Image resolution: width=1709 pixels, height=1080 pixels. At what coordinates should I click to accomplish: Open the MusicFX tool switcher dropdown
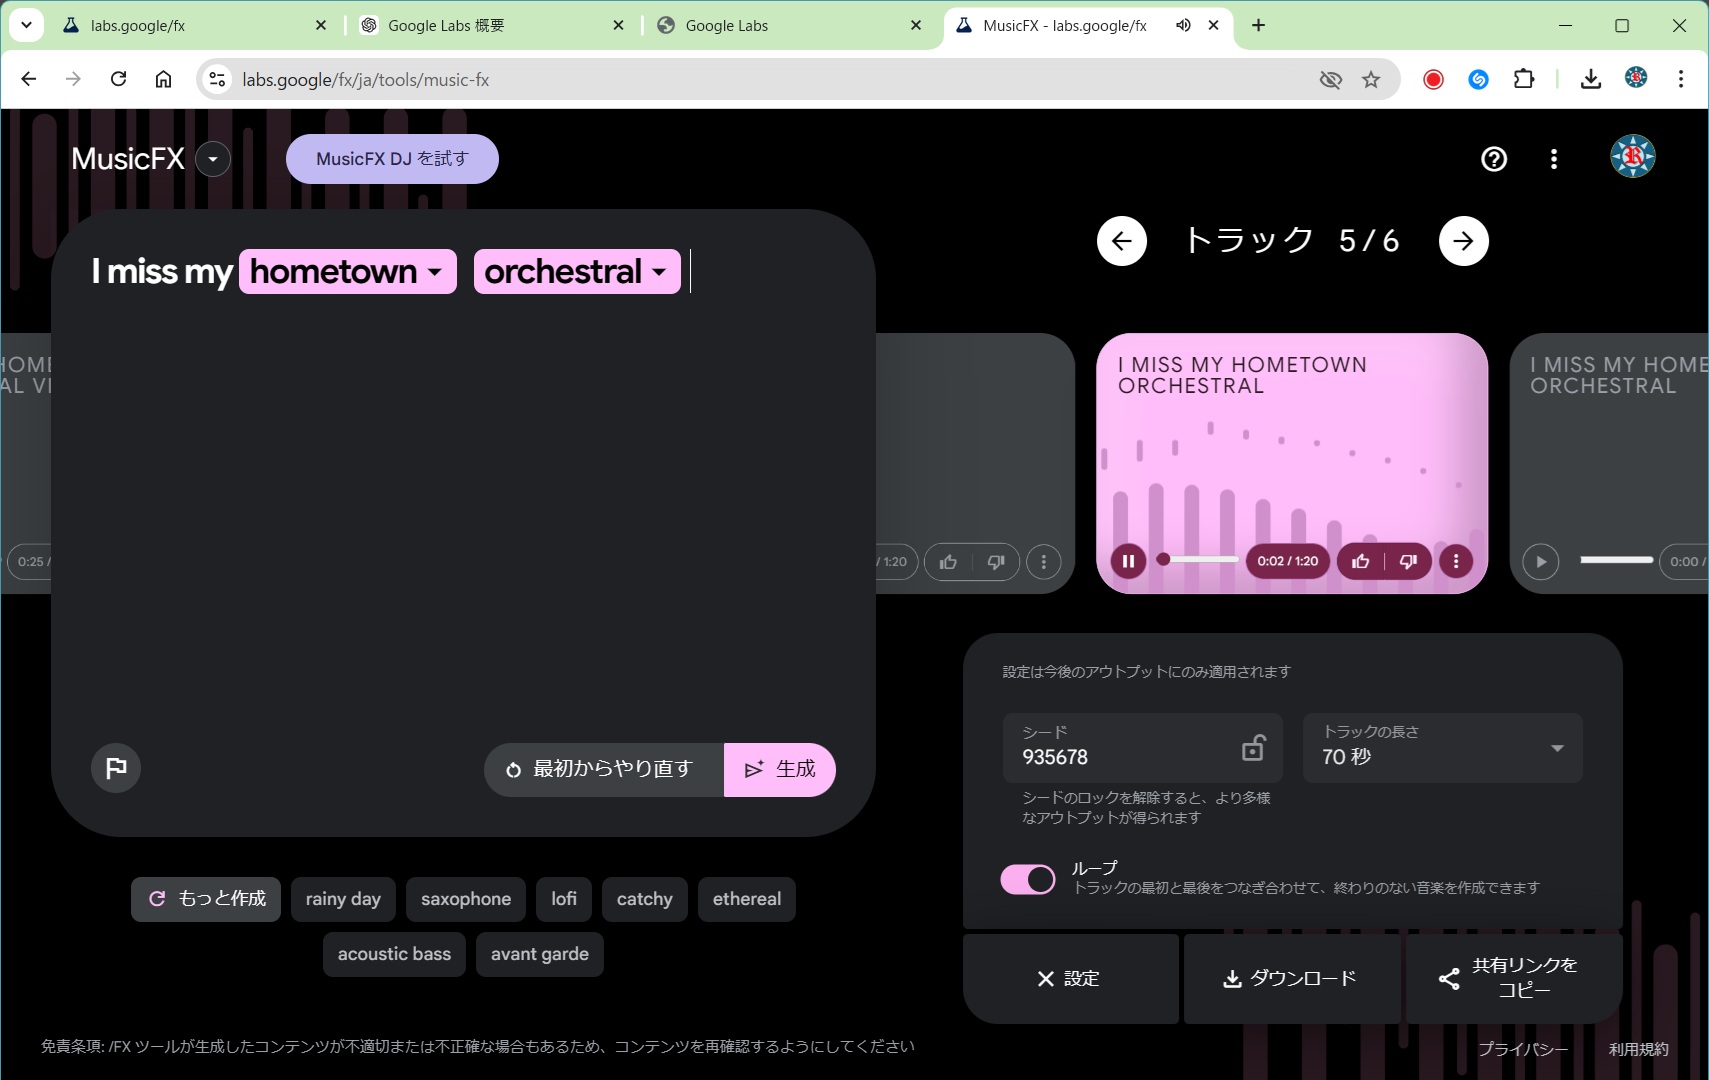tap(213, 159)
